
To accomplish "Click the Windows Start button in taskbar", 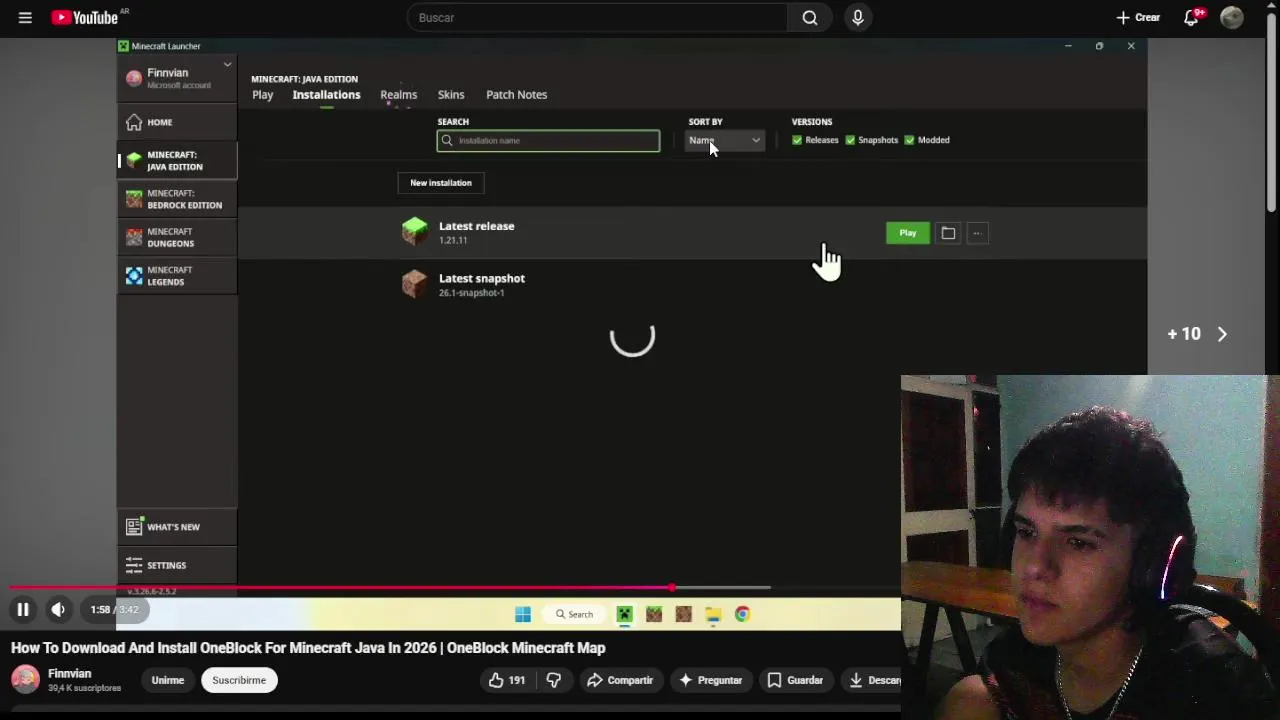I will coord(523,614).
